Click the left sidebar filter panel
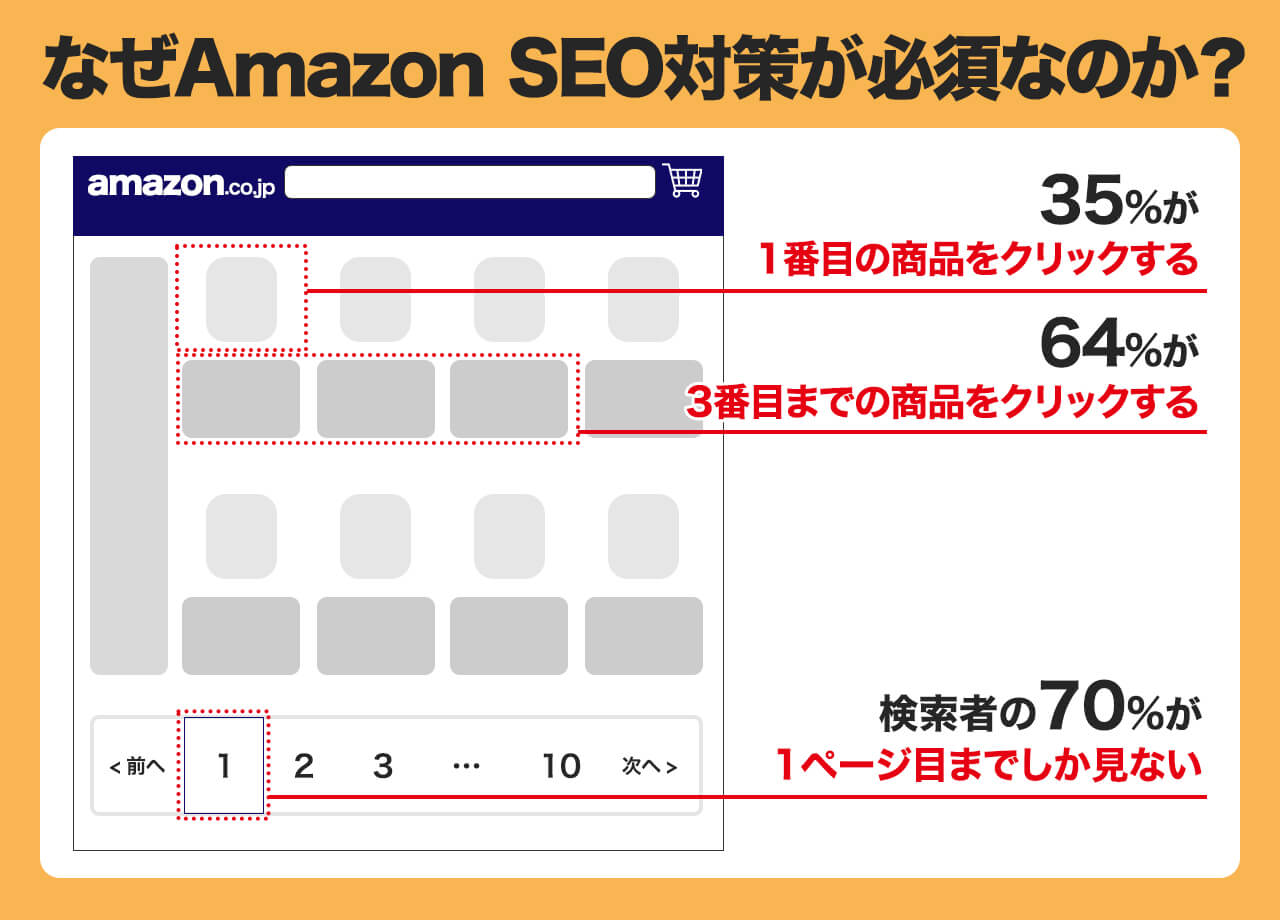This screenshot has height=920, width=1280. [129, 466]
